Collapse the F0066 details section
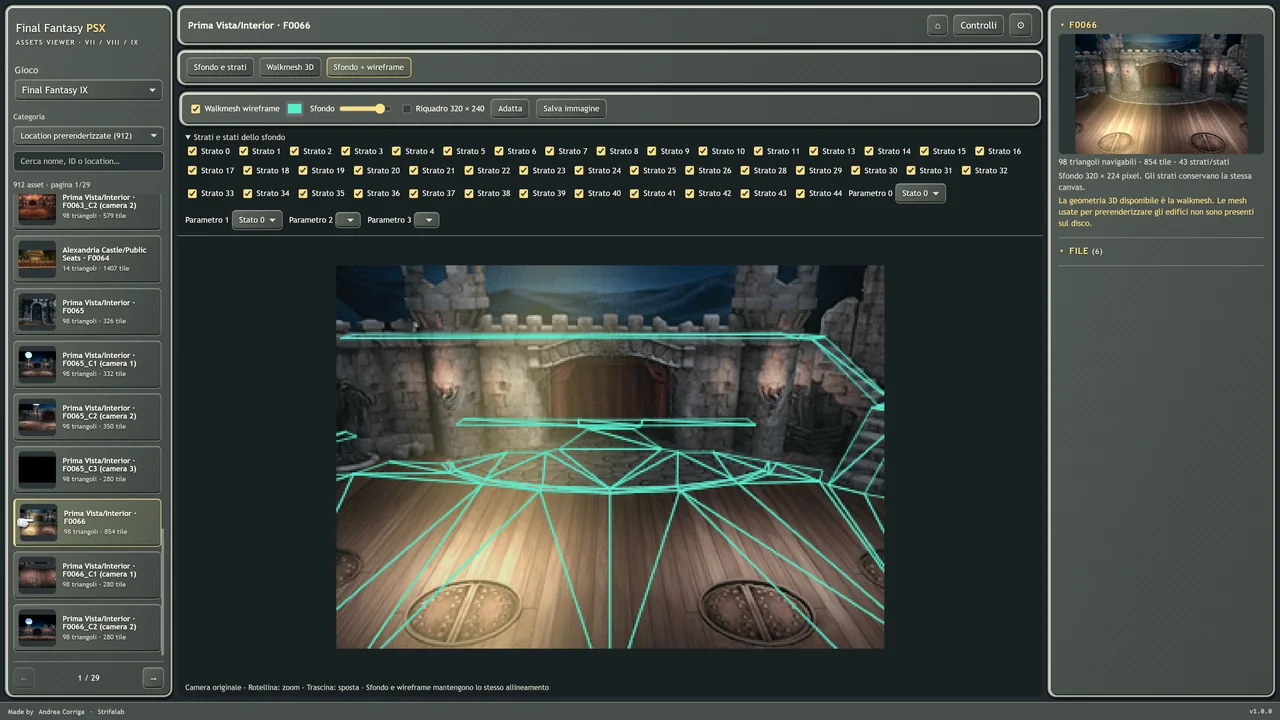This screenshot has height=720, width=1280. (1079, 25)
